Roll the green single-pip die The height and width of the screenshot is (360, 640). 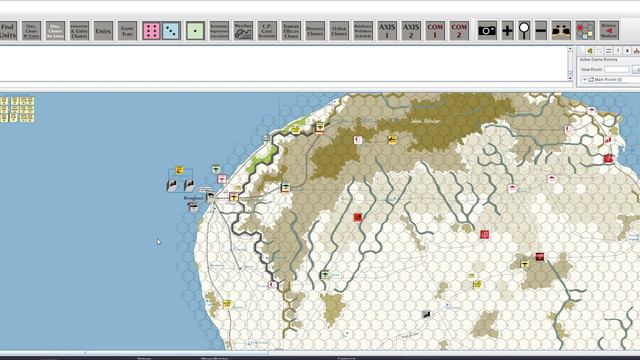(x=195, y=31)
